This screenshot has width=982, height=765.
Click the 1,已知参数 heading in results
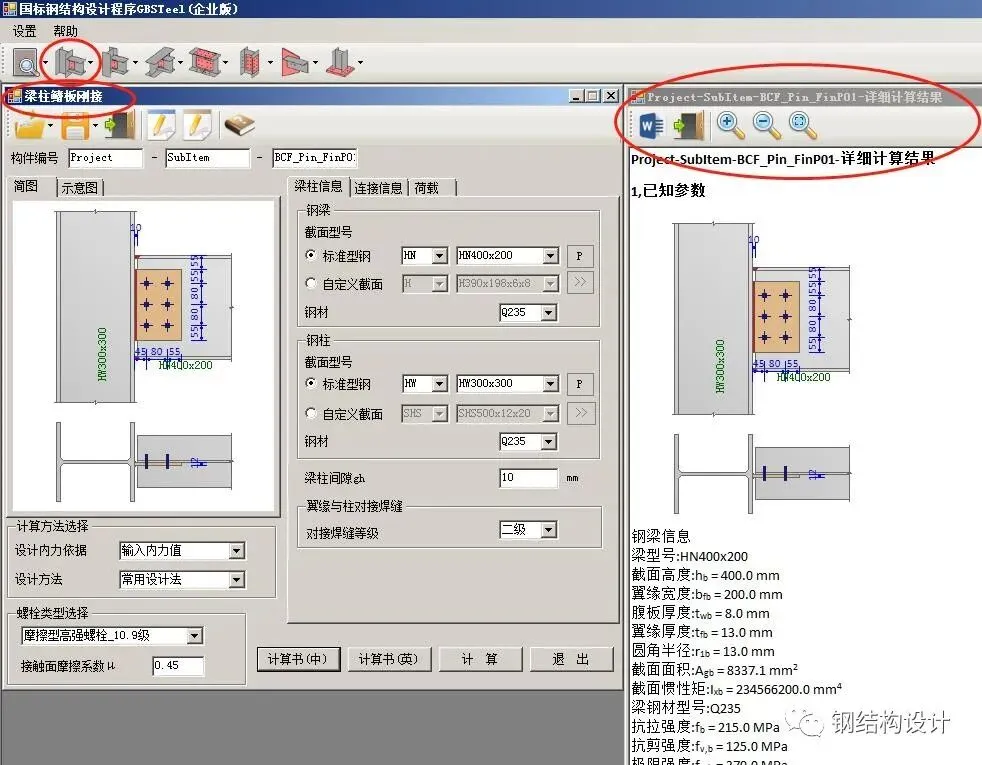click(x=668, y=190)
